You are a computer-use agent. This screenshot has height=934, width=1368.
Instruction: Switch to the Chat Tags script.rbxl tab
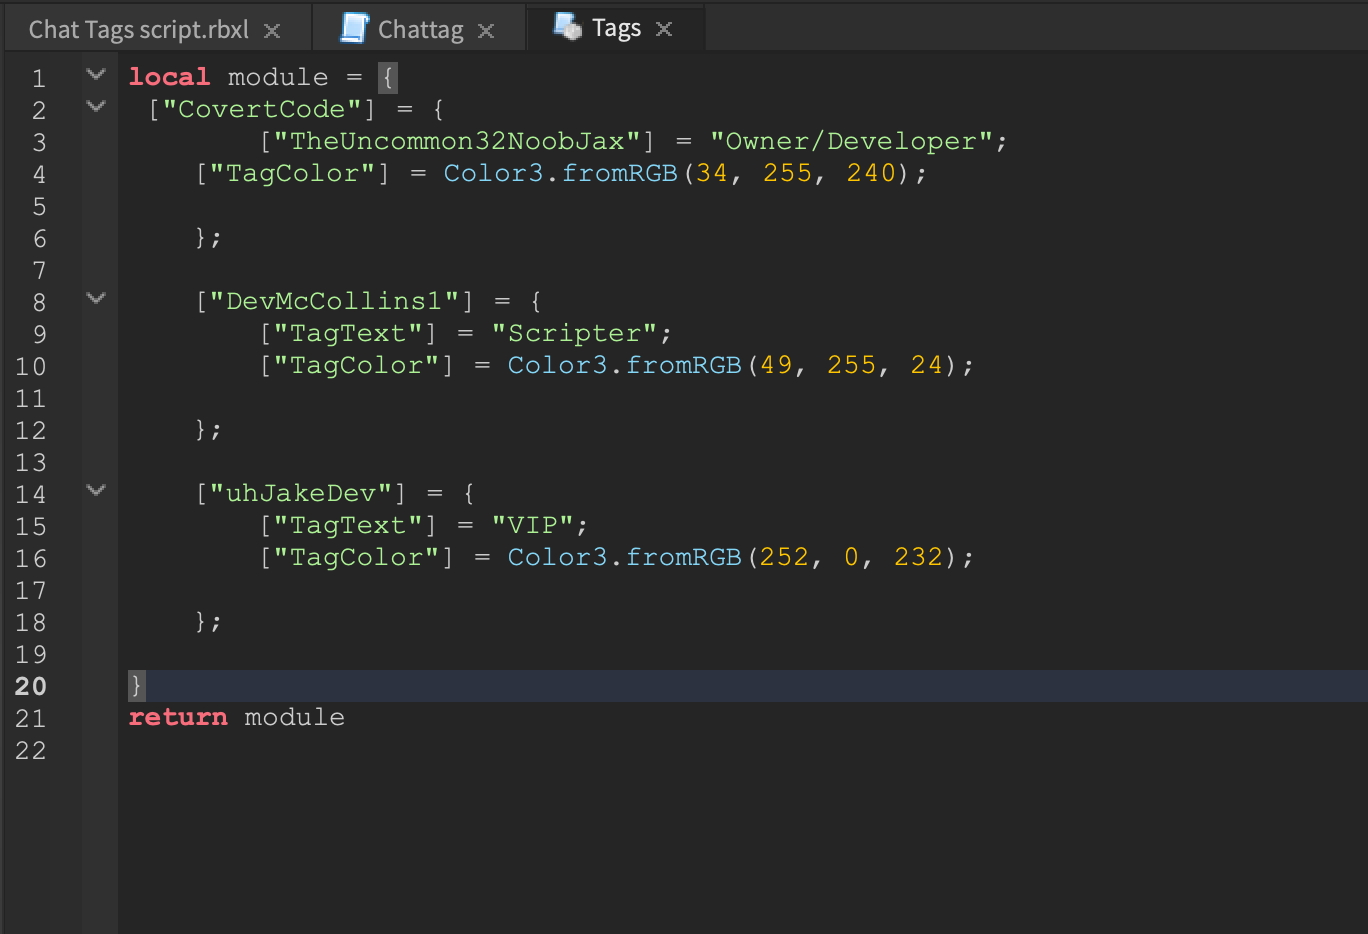click(x=140, y=28)
